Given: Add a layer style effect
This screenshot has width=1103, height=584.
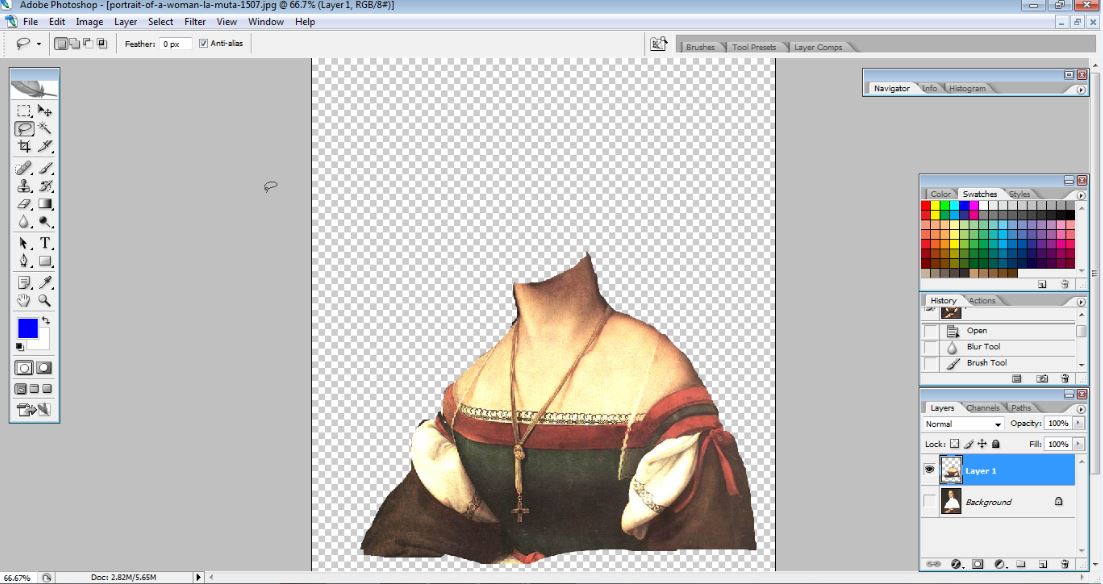Looking at the screenshot, I should [956, 564].
